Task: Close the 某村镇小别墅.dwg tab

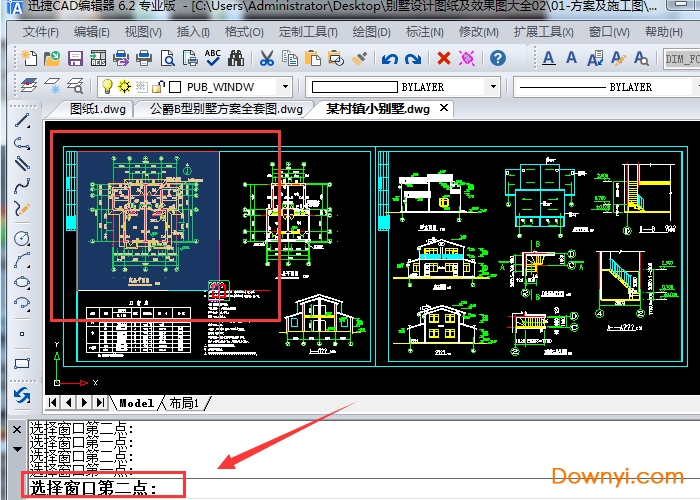Action: (443, 108)
